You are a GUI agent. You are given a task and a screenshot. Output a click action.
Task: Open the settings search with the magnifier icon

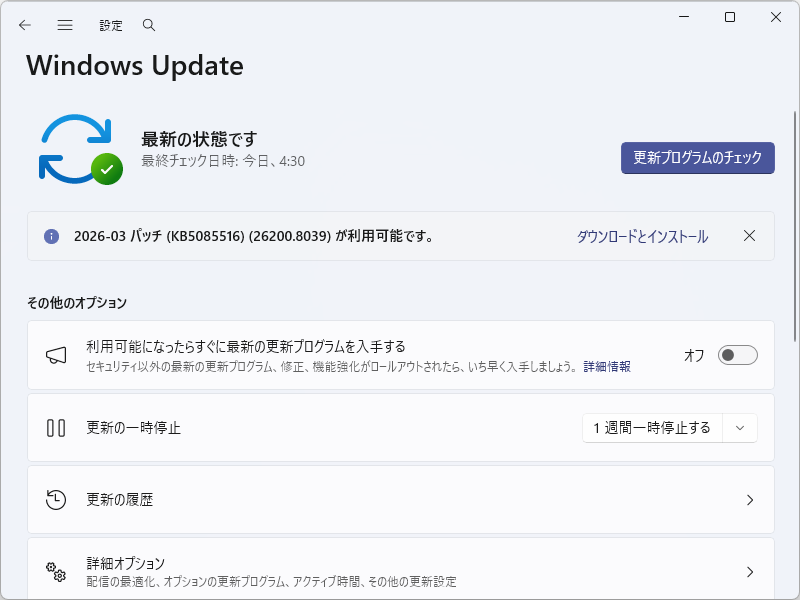point(148,24)
